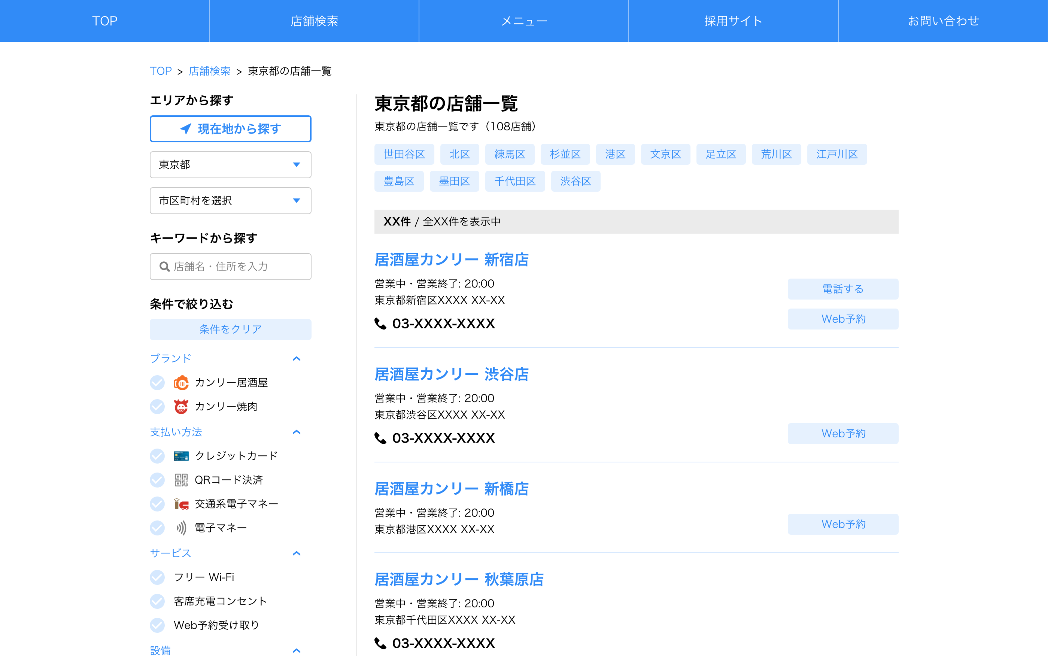Viewport: 1048px width, 656px height.
Task: Click the credit card icon beside クレジットカード
Action: (x=181, y=456)
